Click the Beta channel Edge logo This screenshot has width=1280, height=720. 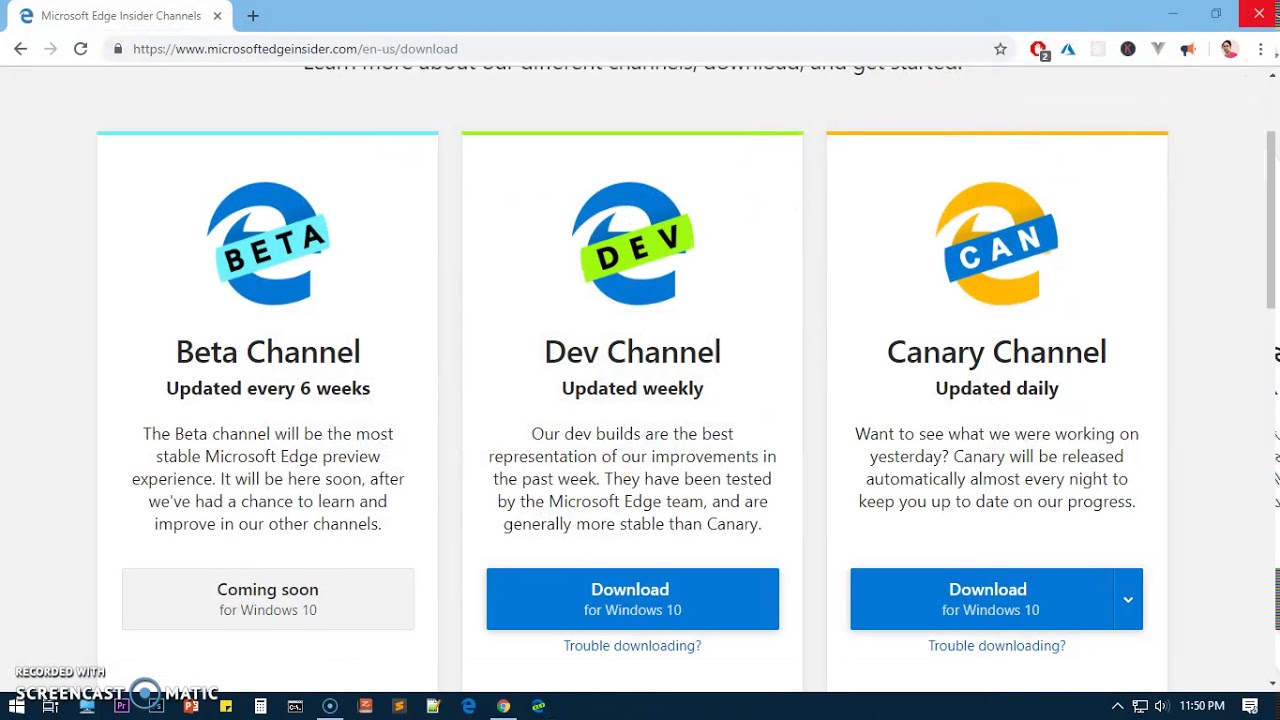(x=268, y=243)
